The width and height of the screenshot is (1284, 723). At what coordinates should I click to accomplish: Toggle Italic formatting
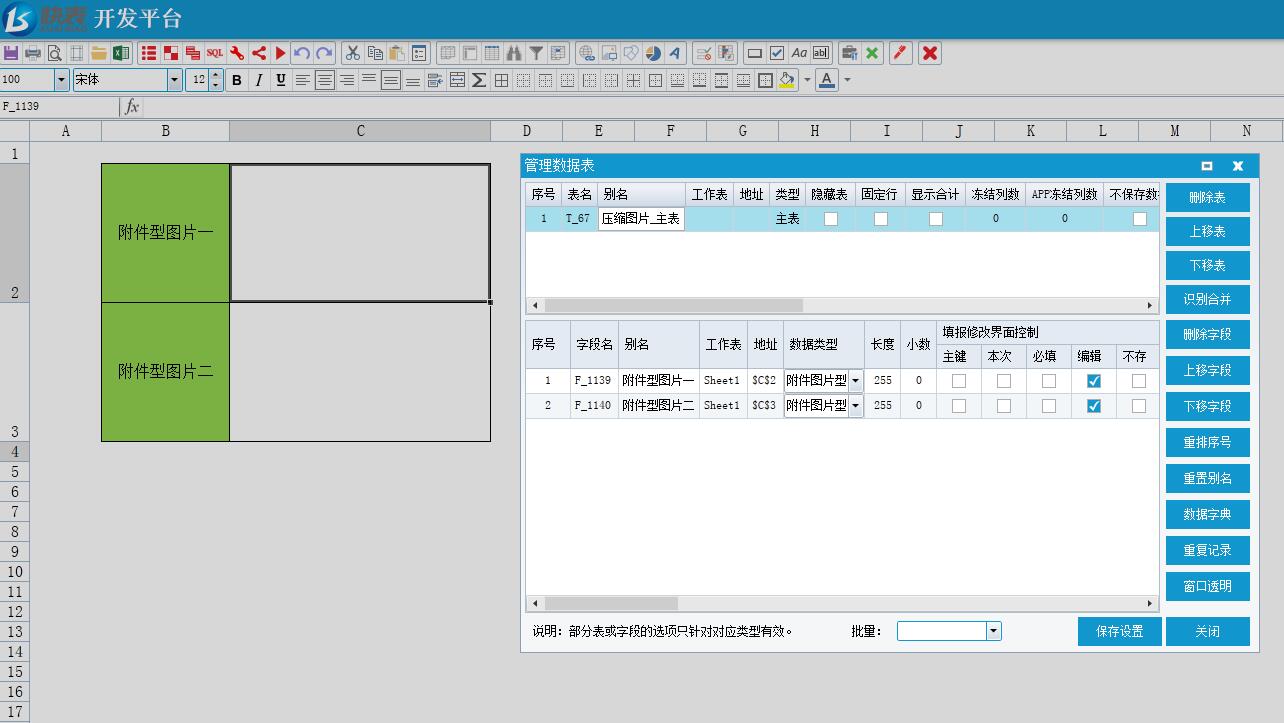259,80
